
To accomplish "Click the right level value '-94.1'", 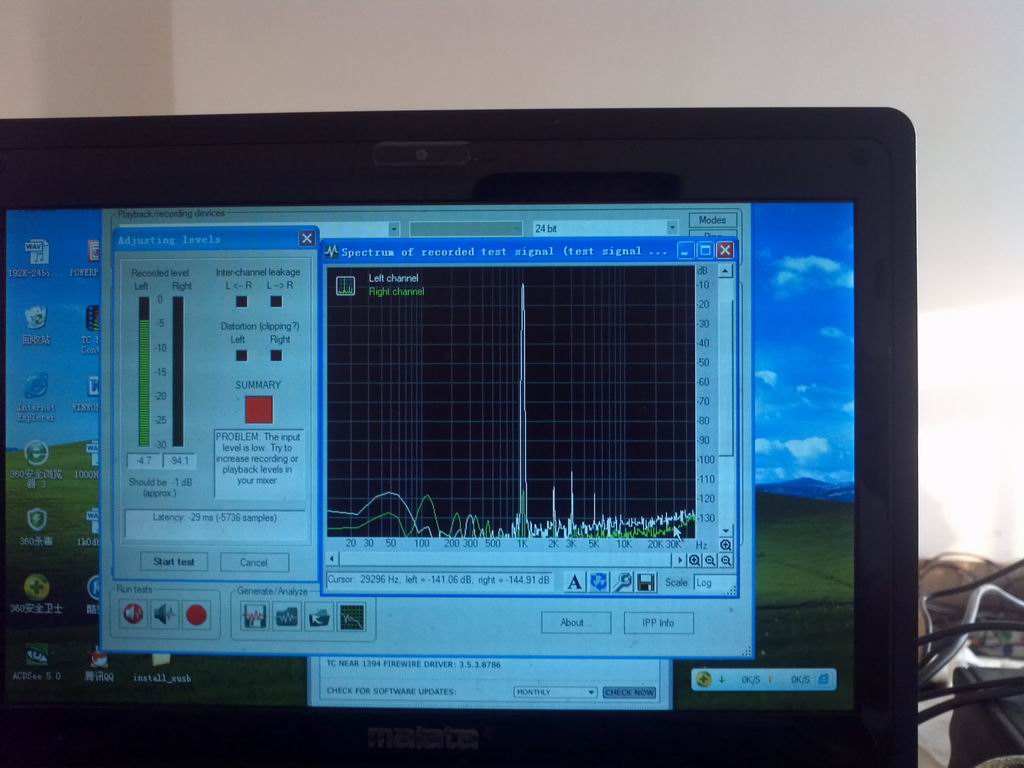I will 179,460.
